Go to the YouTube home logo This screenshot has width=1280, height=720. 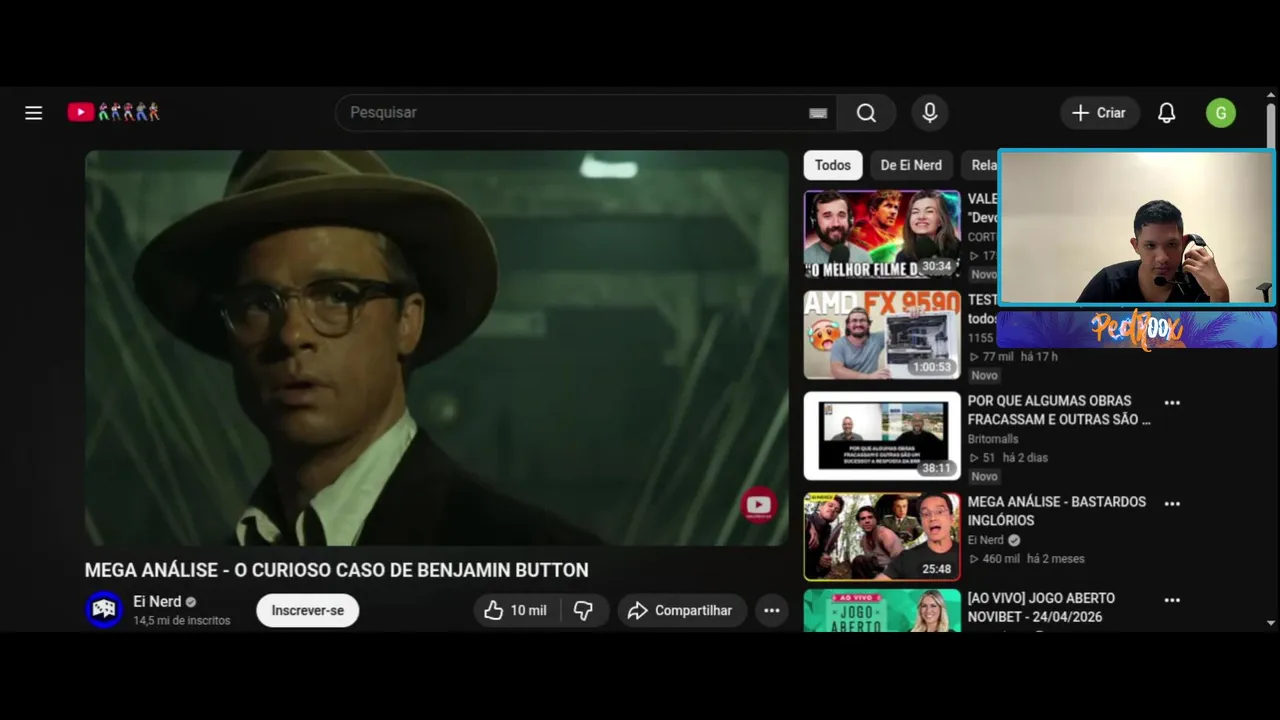click(113, 112)
